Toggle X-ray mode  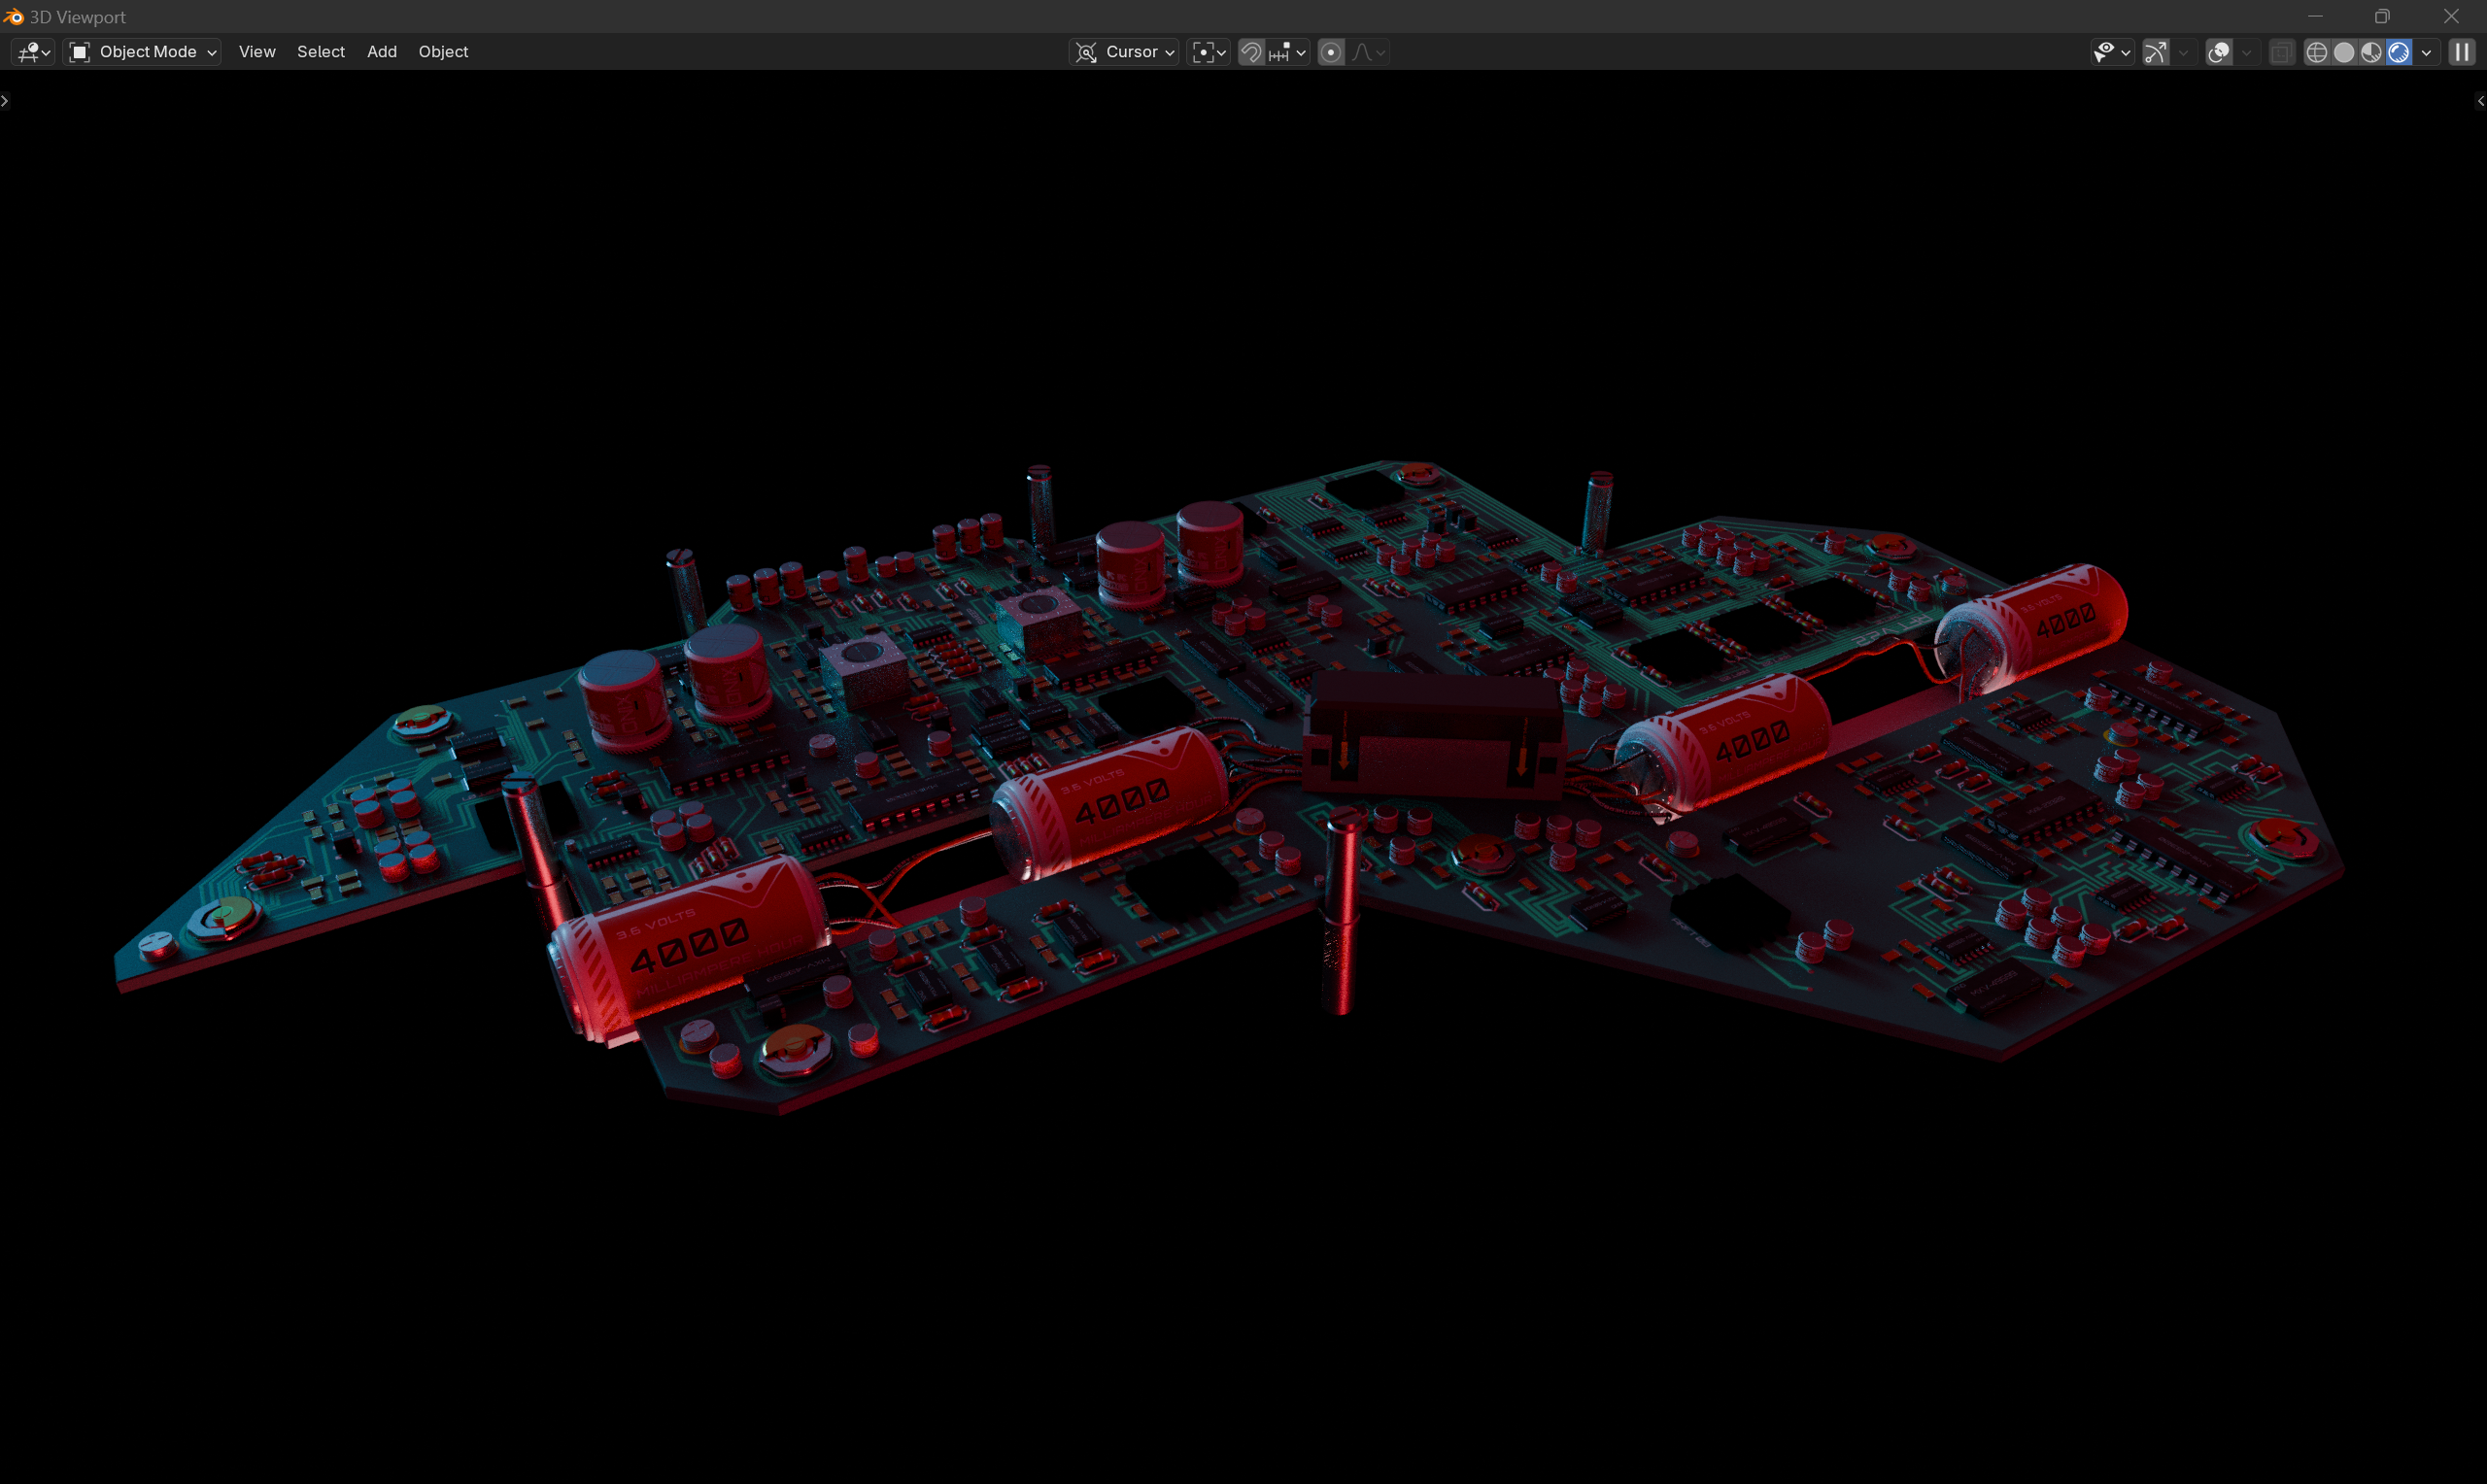(x=2281, y=52)
